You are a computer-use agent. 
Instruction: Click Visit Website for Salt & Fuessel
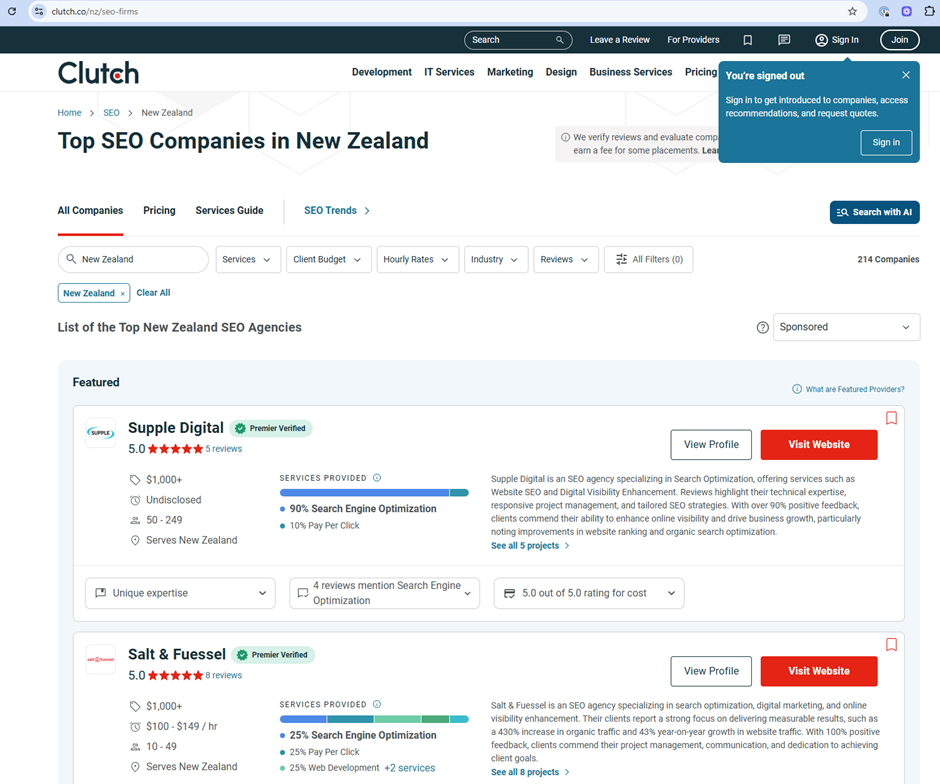[x=819, y=671]
